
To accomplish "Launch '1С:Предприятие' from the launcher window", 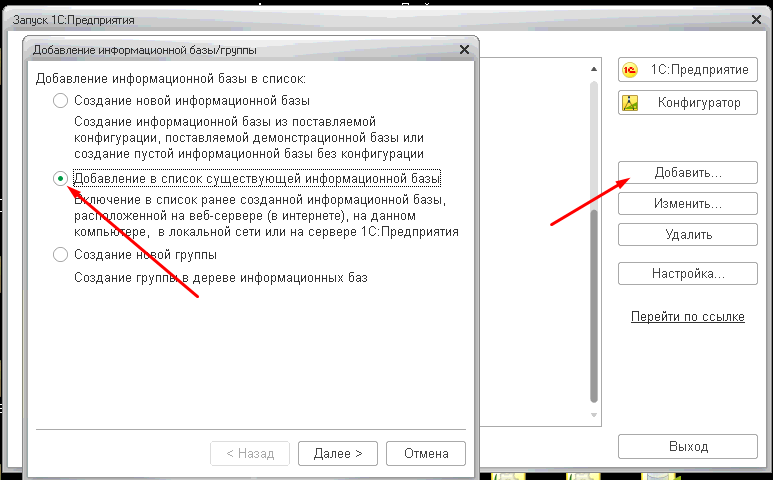I will (x=688, y=69).
